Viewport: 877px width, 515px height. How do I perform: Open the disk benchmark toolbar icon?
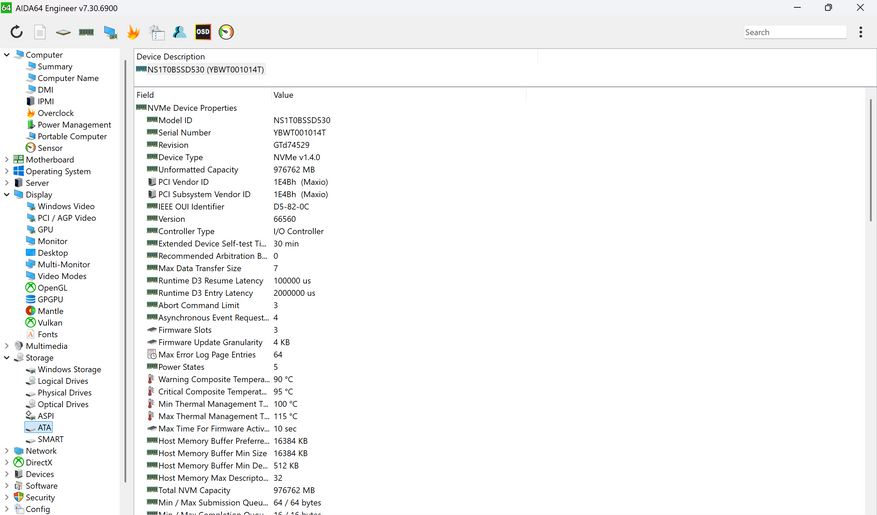click(63, 32)
